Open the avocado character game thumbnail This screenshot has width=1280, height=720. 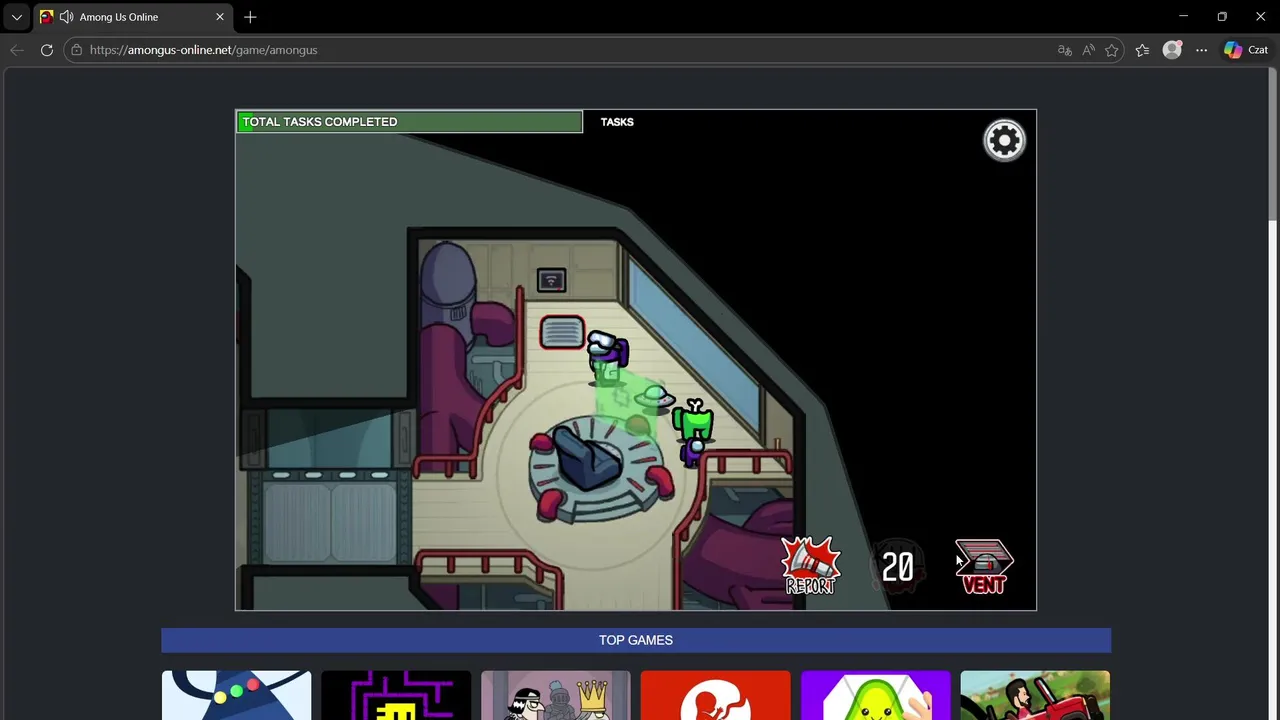coord(875,695)
